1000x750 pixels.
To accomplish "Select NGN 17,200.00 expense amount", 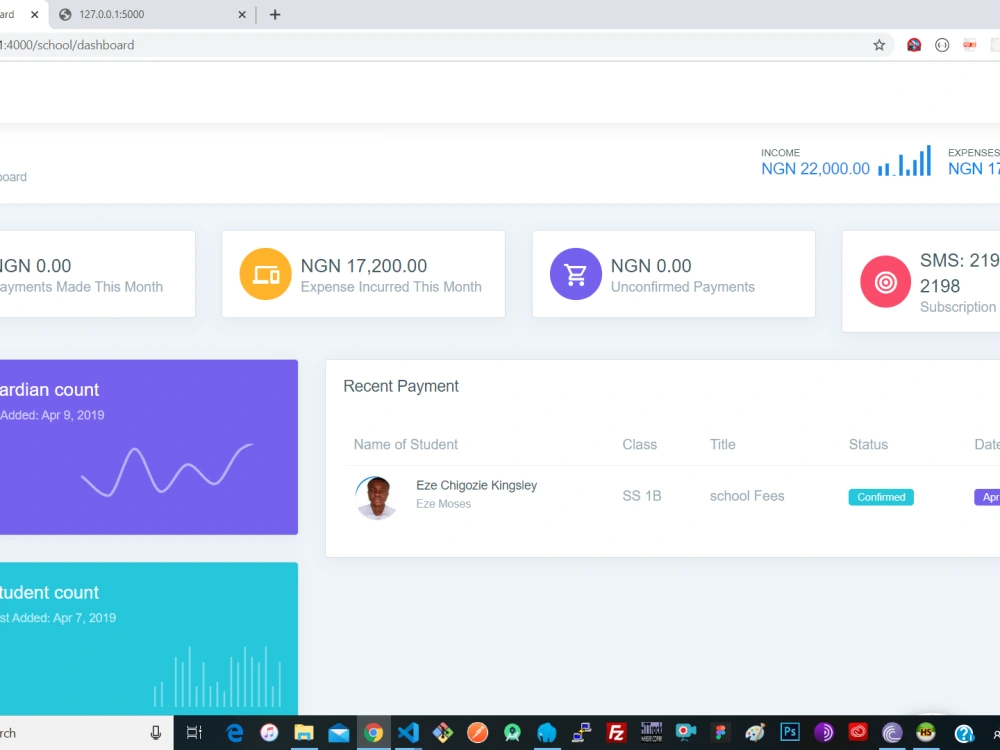I will pos(364,265).
